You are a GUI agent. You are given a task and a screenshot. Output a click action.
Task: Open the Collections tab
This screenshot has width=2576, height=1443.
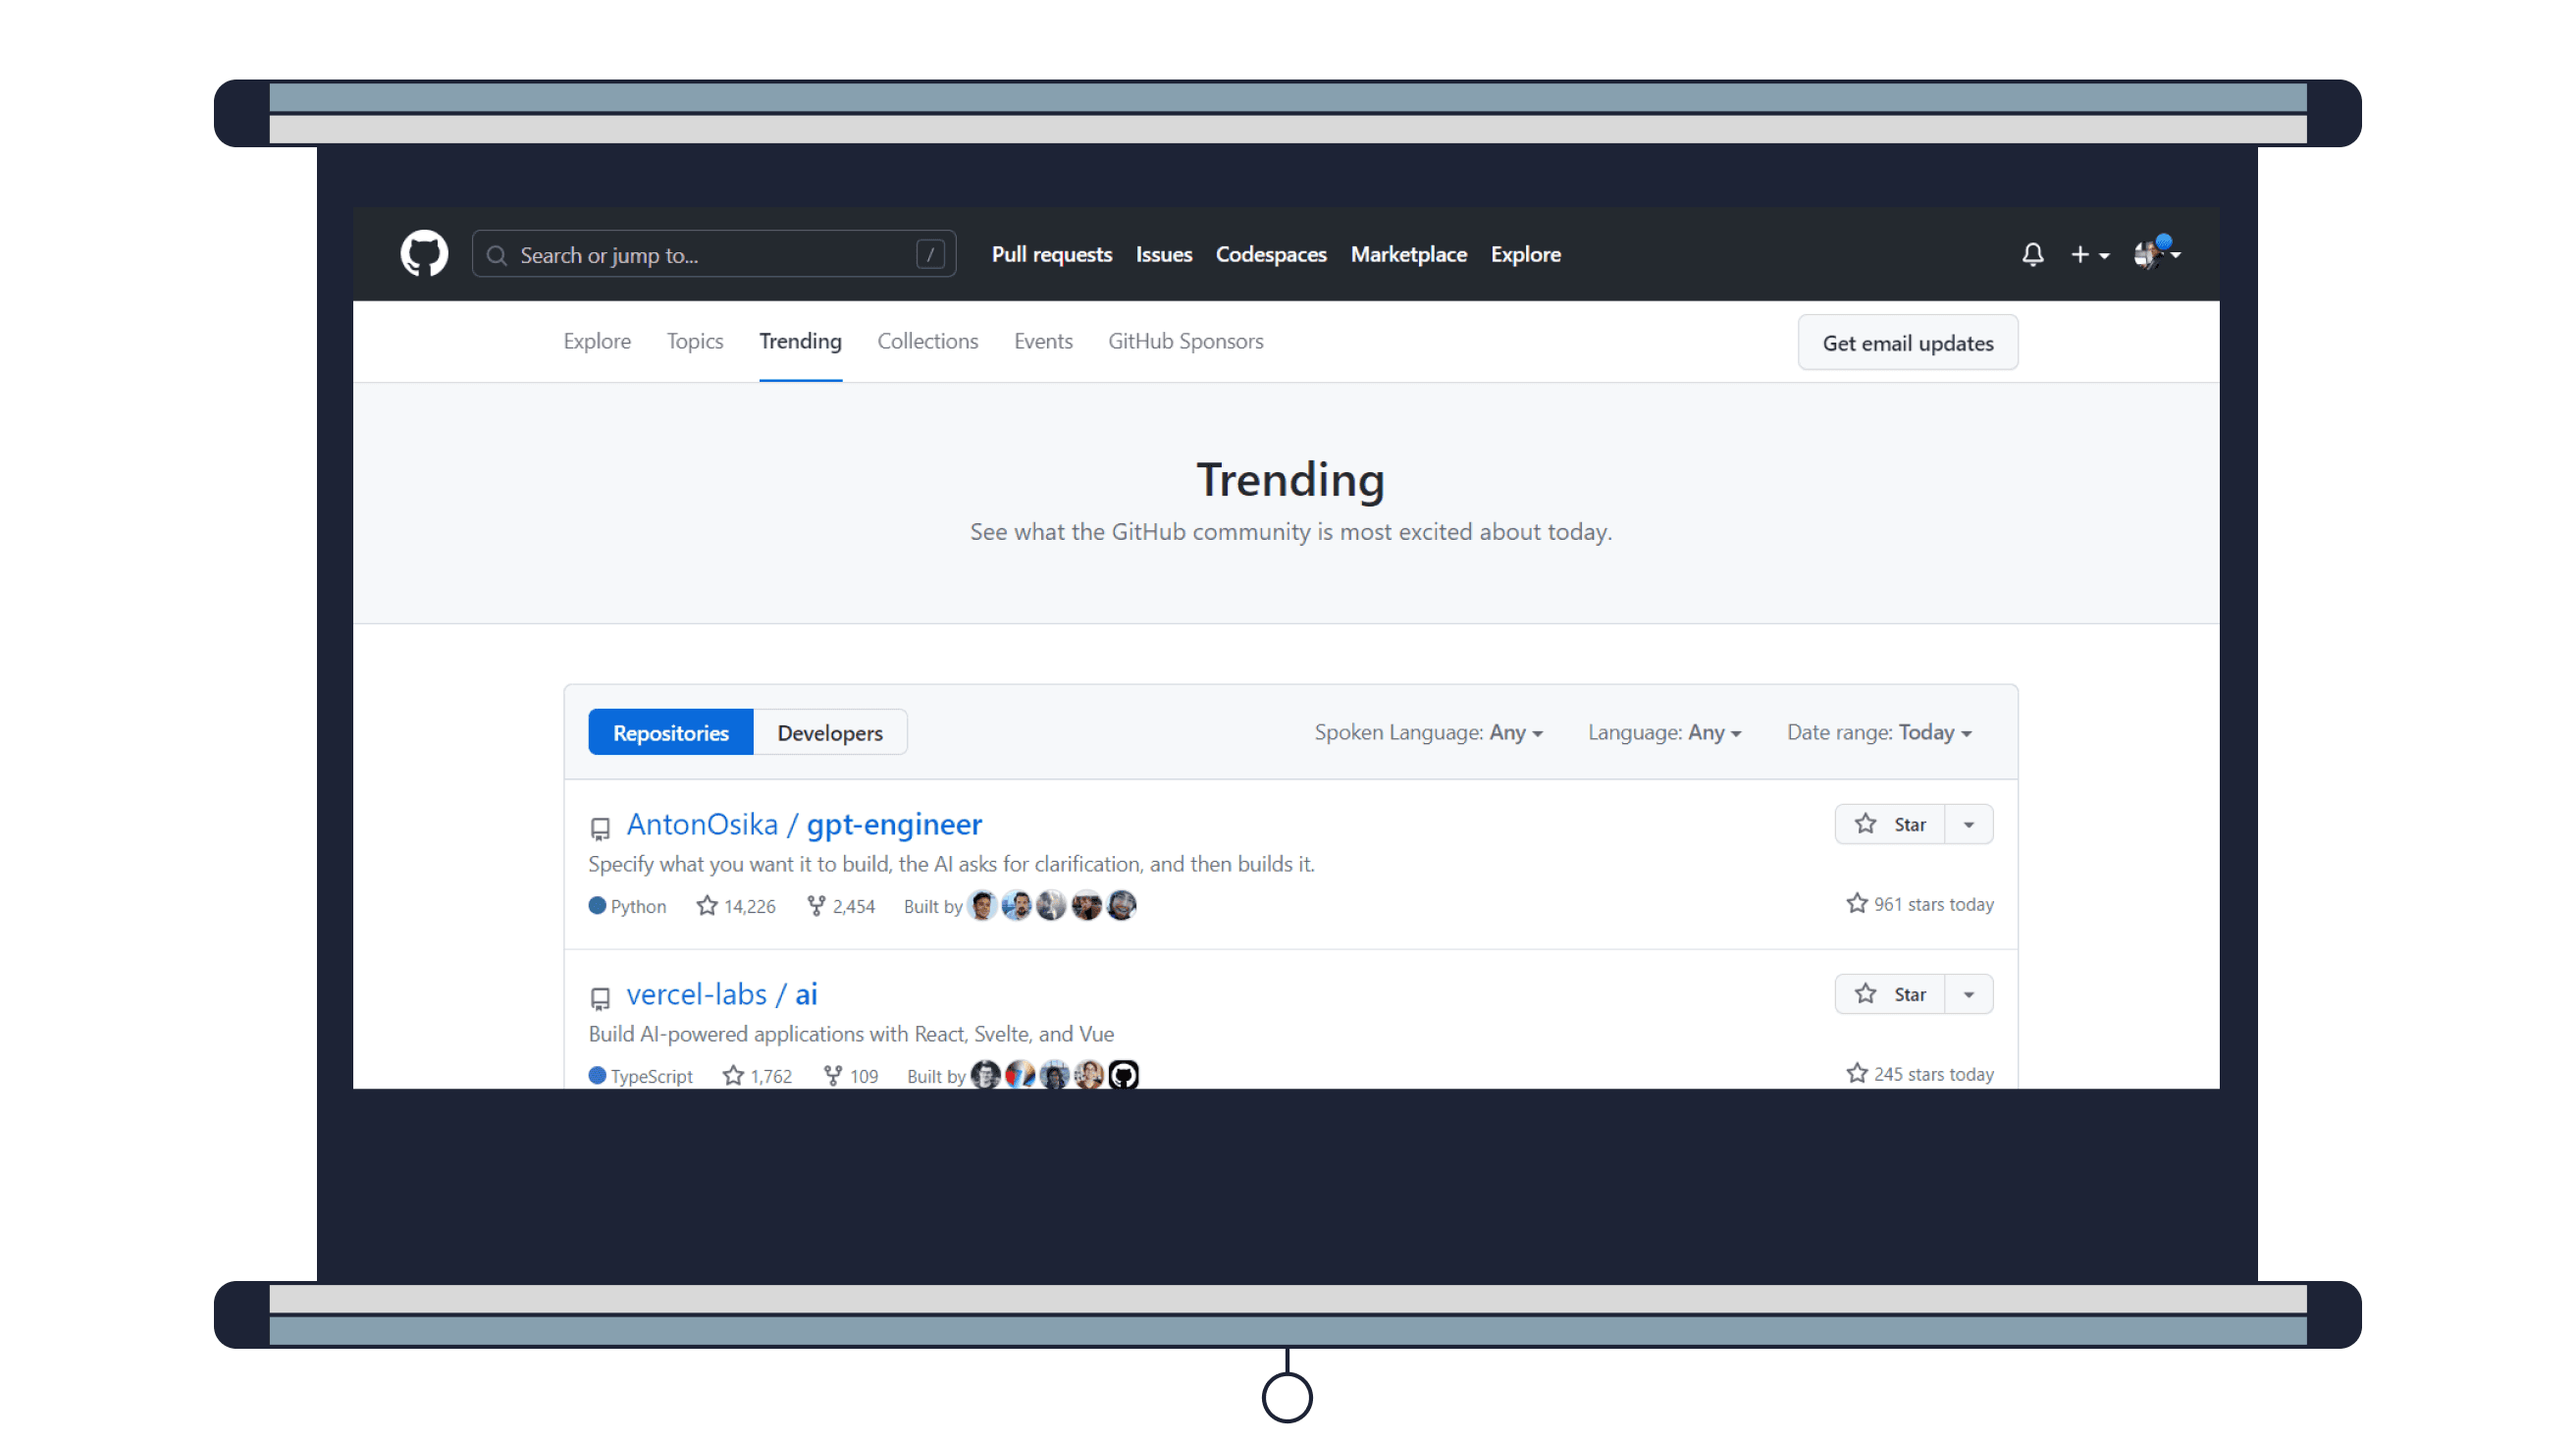(x=927, y=341)
